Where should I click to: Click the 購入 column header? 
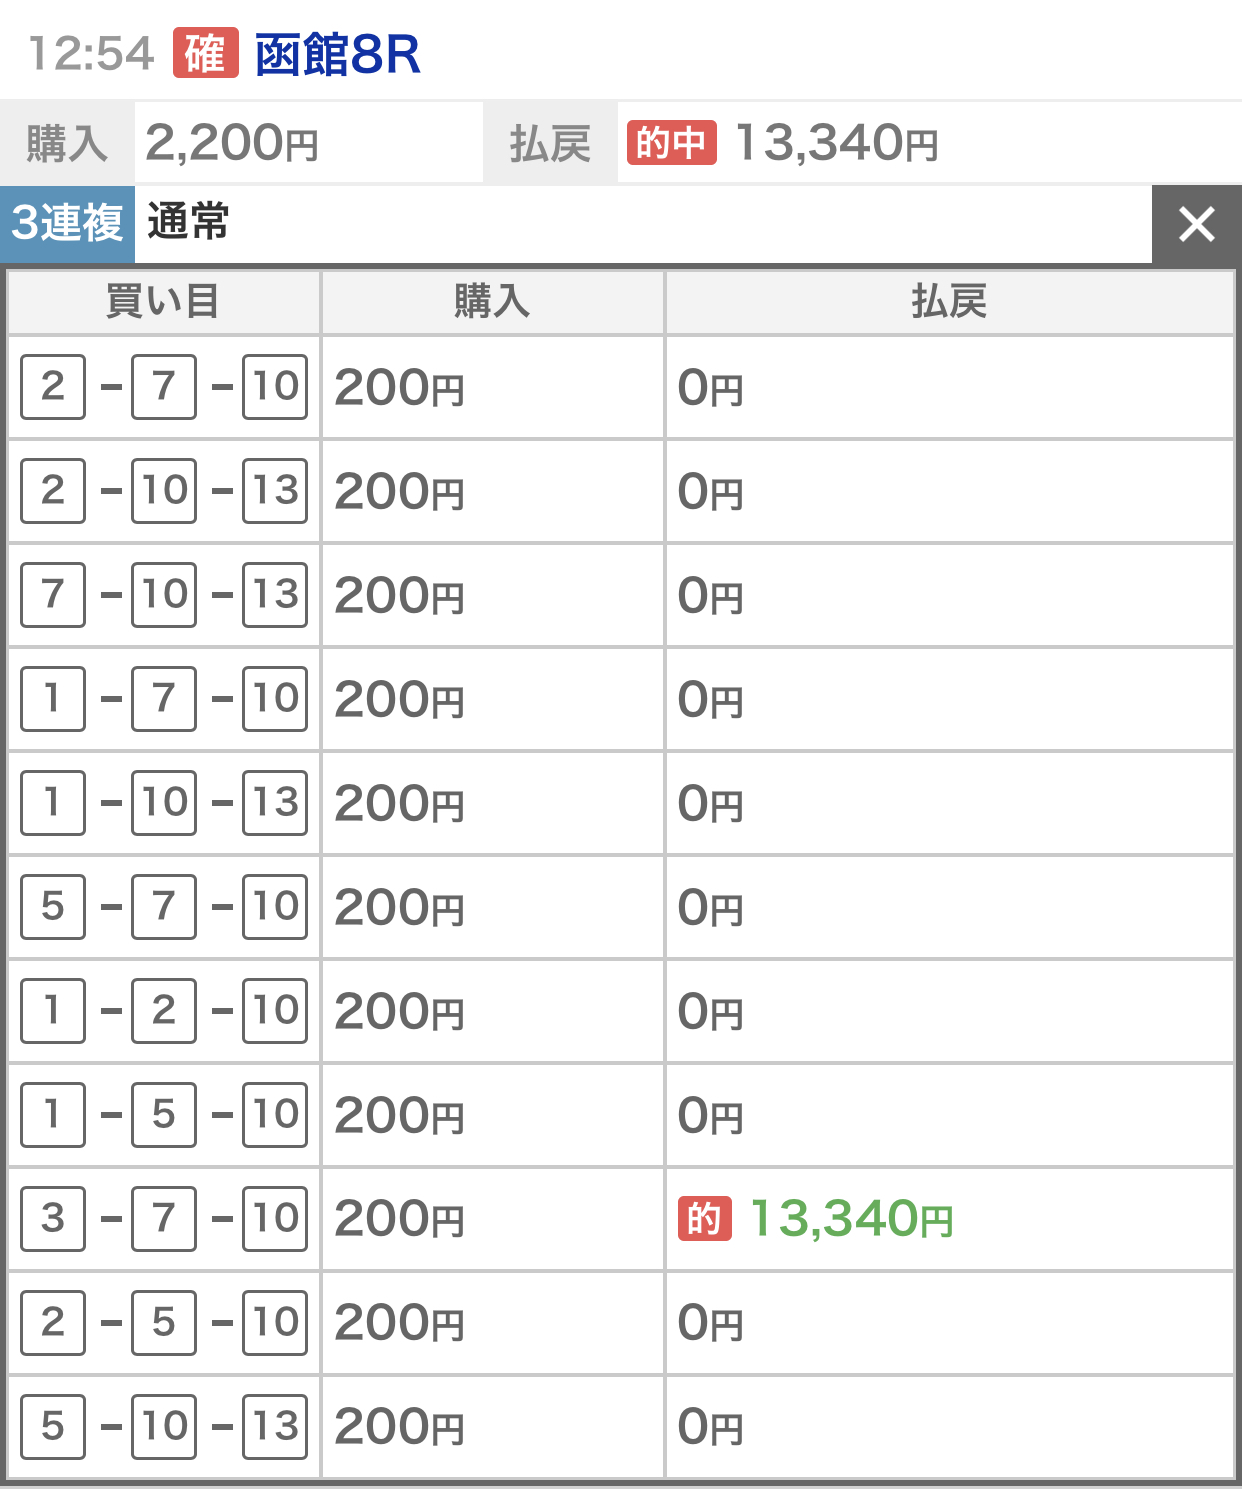[491, 301]
